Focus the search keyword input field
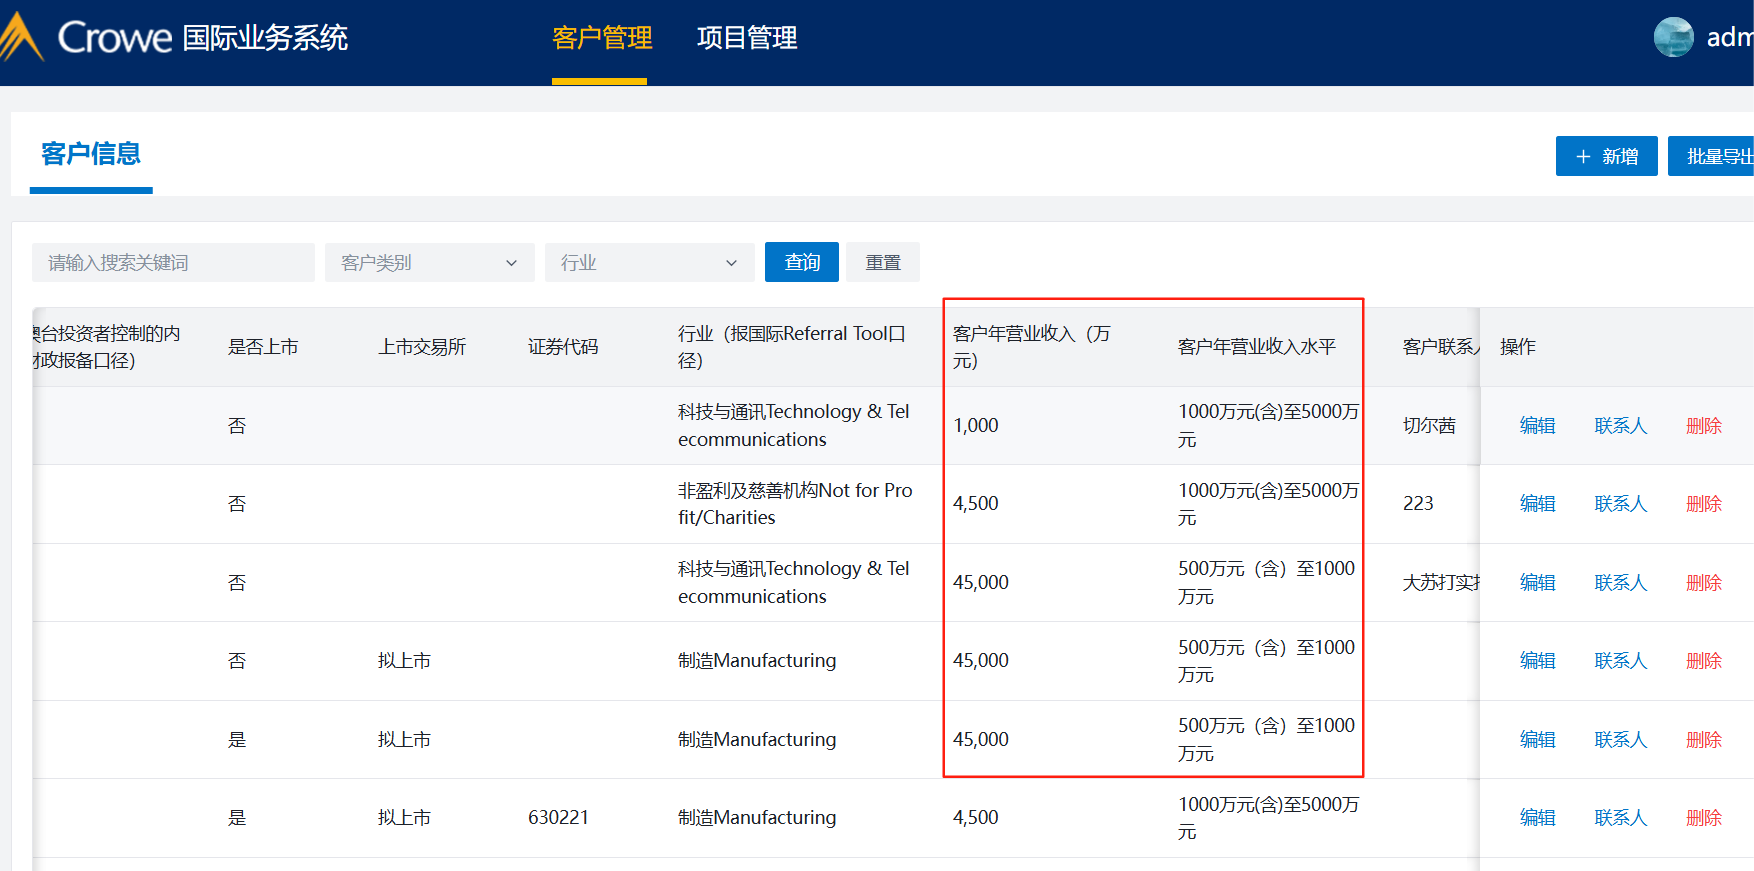Screen dimensions: 1754x871 [x=173, y=263]
